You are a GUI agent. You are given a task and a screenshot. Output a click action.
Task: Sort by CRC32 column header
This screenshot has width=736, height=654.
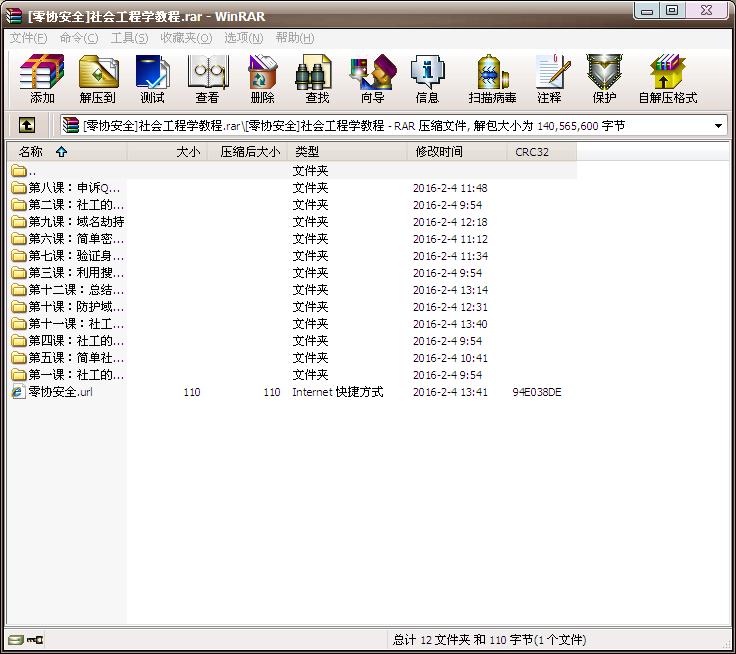pos(542,152)
